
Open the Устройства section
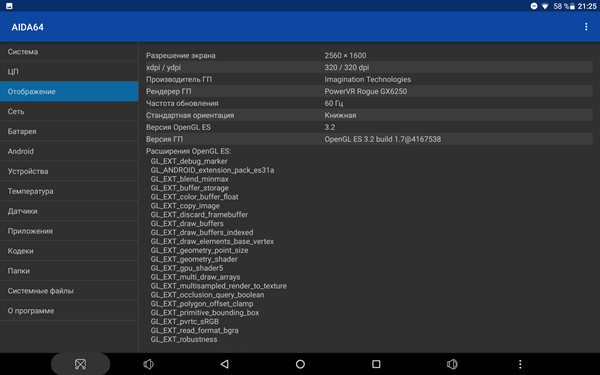69,171
